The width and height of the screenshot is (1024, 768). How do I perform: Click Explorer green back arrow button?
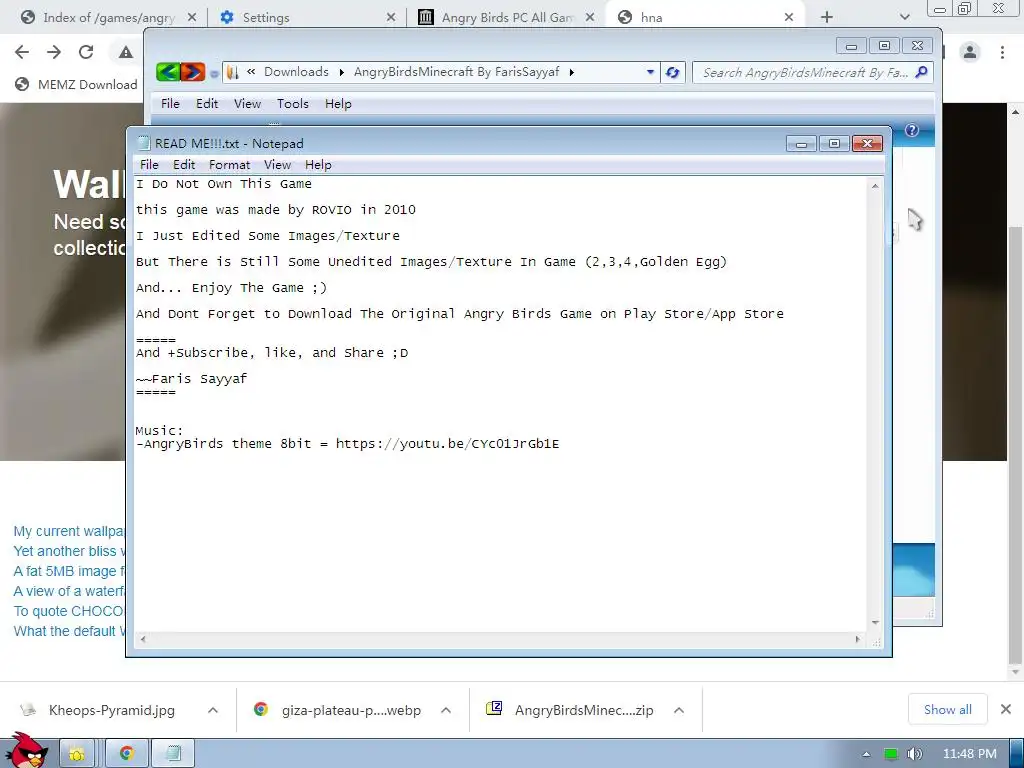[x=168, y=72]
